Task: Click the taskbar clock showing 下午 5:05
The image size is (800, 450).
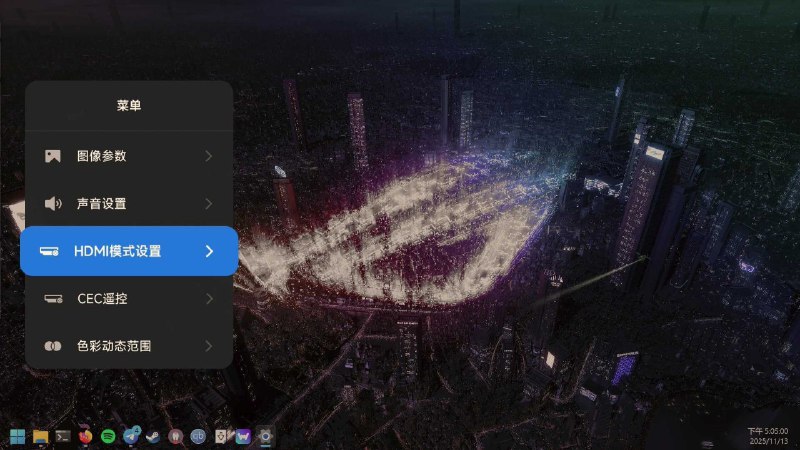Action: pos(768,435)
